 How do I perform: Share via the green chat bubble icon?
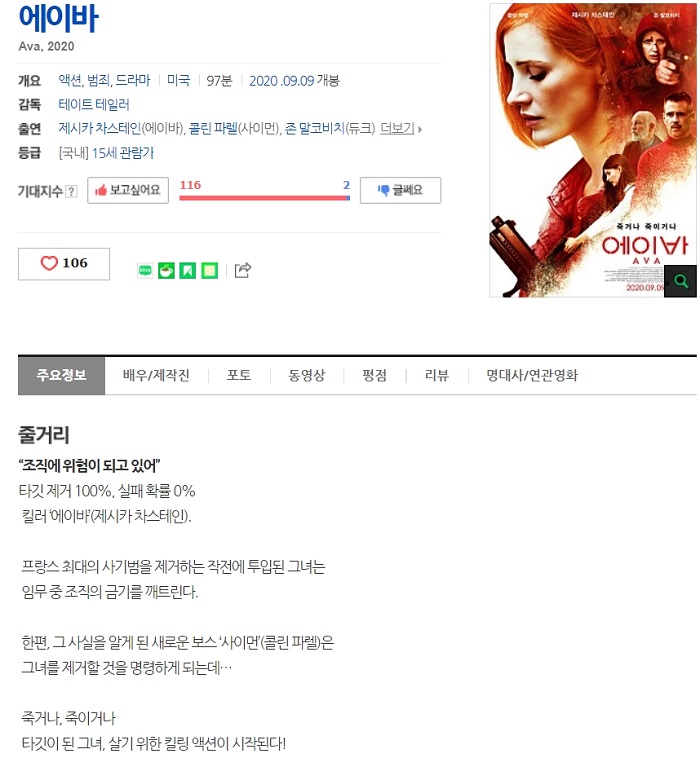(145, 270)
